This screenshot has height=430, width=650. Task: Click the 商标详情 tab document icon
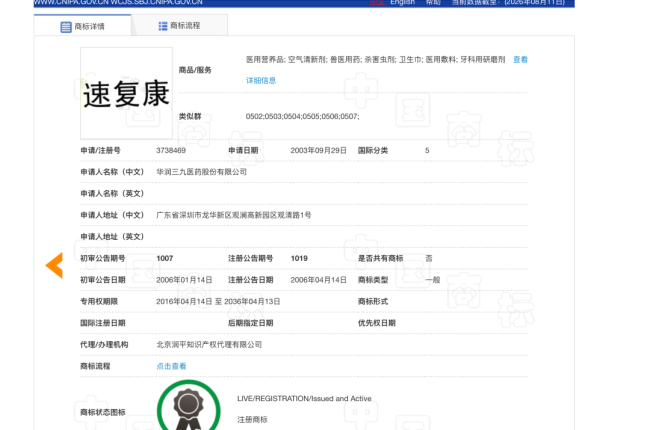pyautogui.click(x=66, y=27)
